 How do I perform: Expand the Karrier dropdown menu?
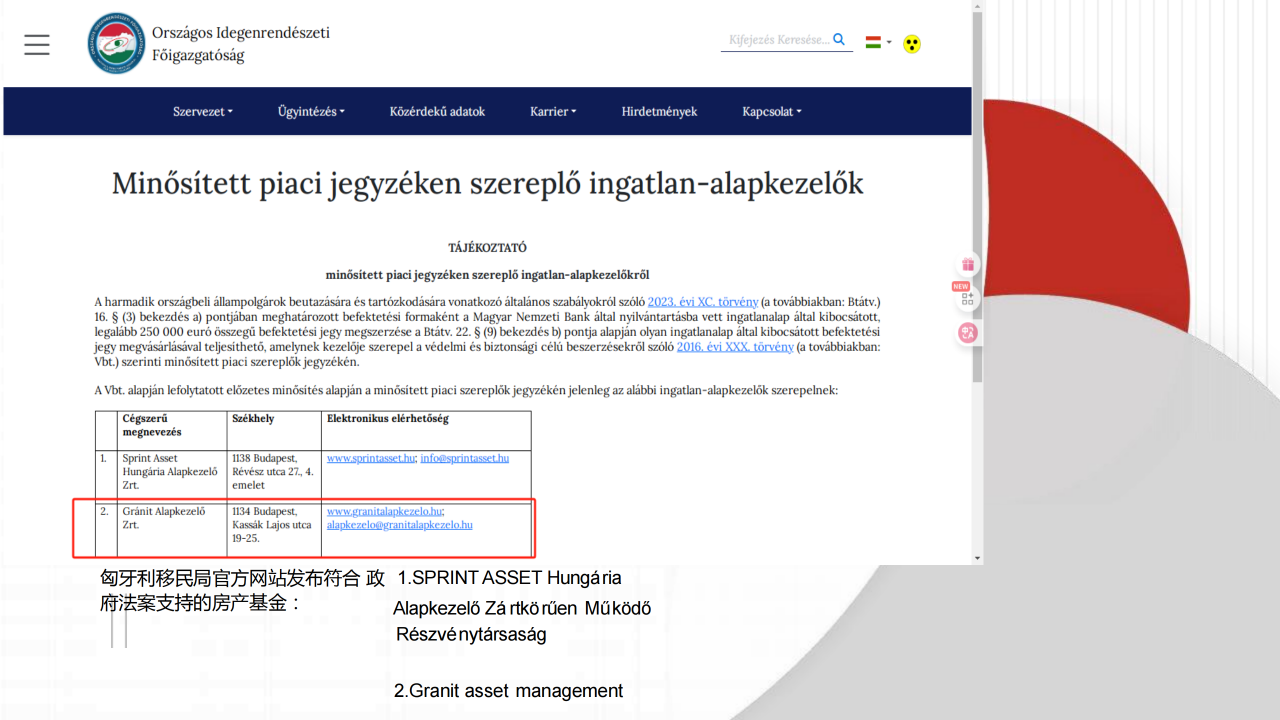point(553,112)
